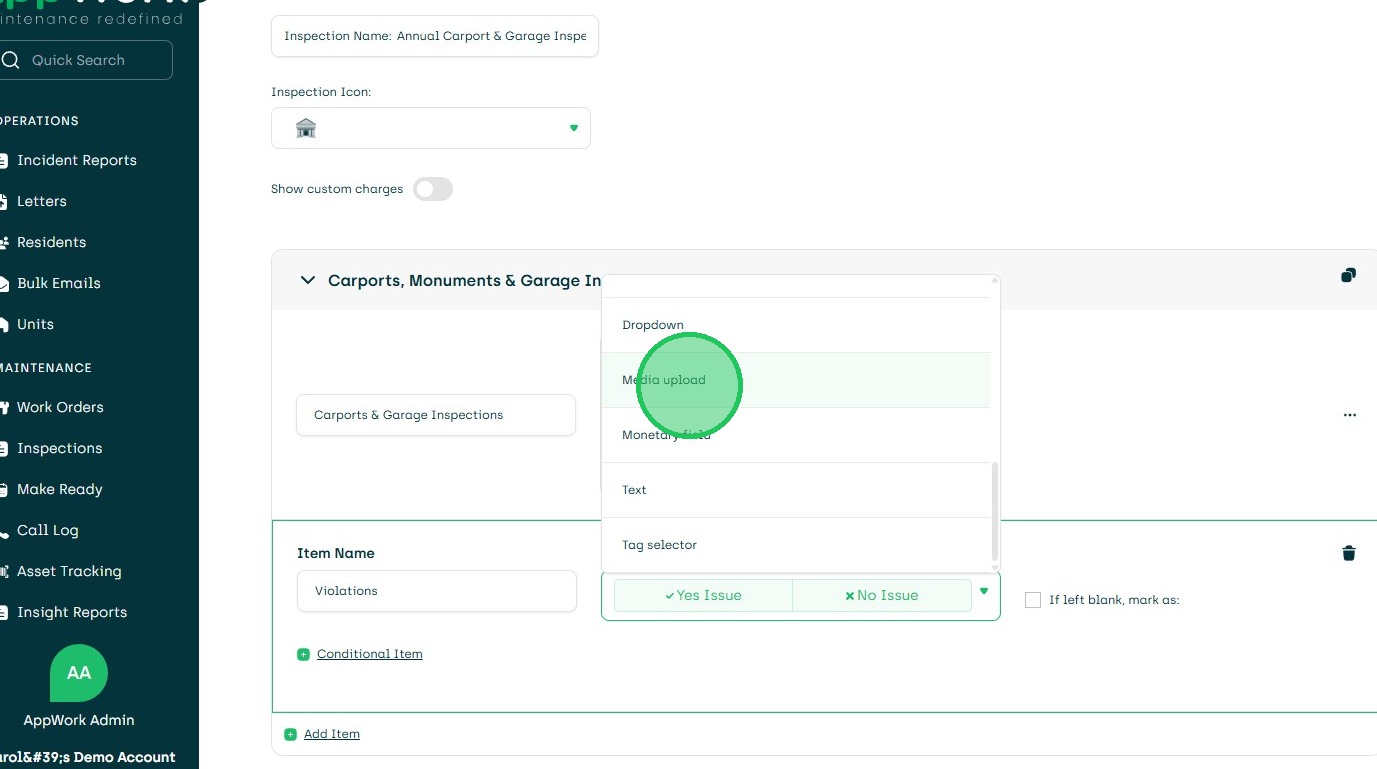Choose Tag selector from the list
Screen dimensions: 1377x769
click(x=659, y=545)
